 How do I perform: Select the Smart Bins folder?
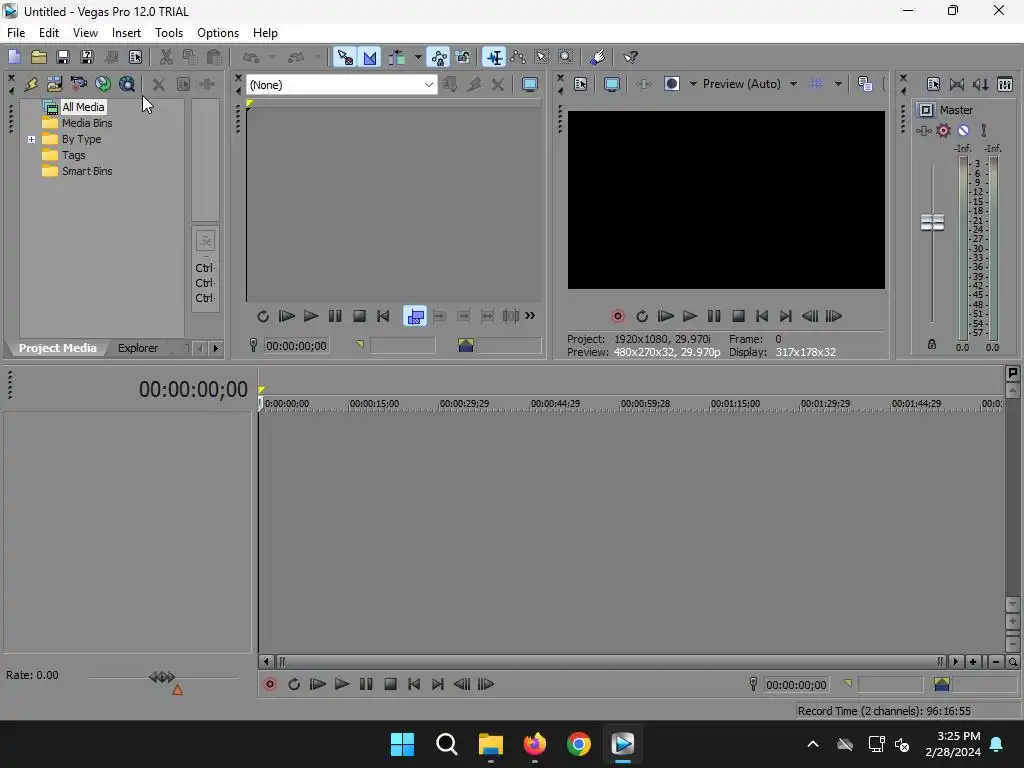click(86, 171)
